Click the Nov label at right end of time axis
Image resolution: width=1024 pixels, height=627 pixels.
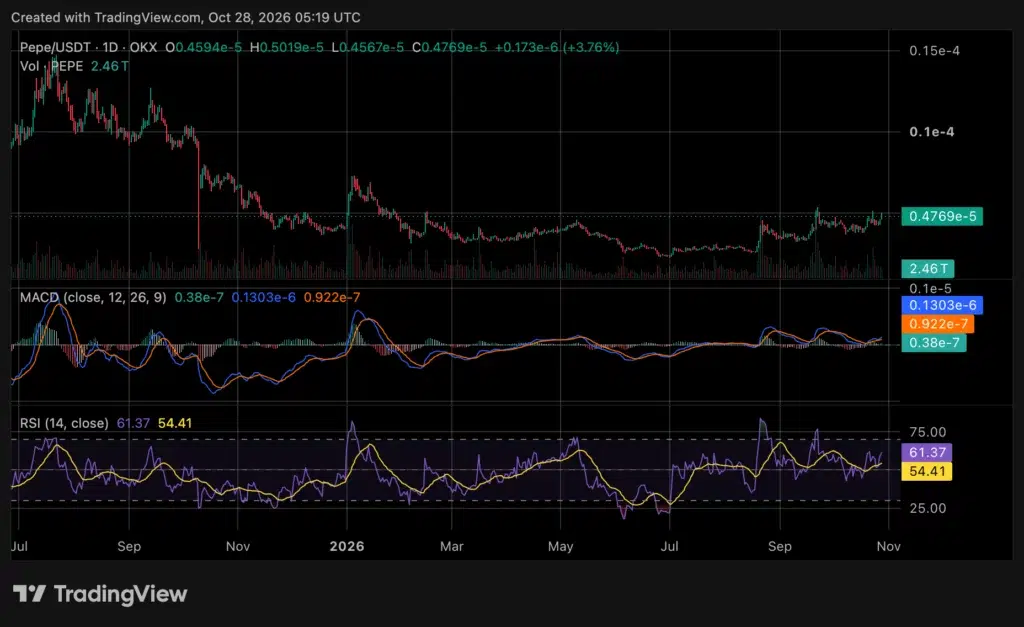point(888,546)
